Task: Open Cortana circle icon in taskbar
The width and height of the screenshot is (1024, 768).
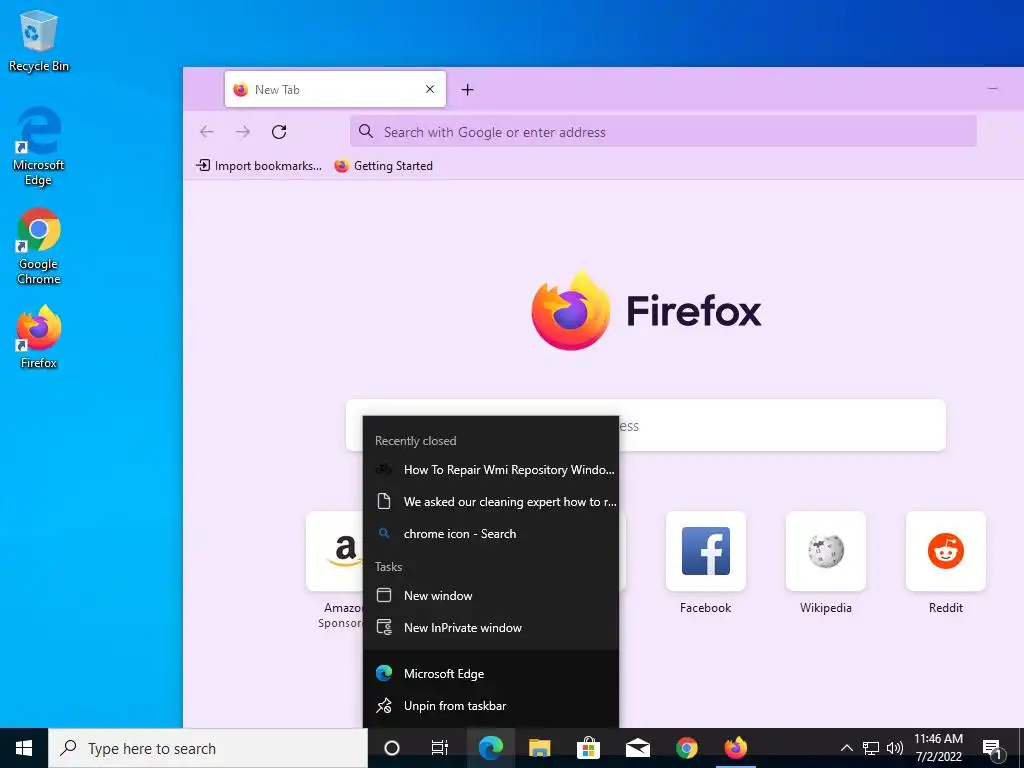Action: 392,748
